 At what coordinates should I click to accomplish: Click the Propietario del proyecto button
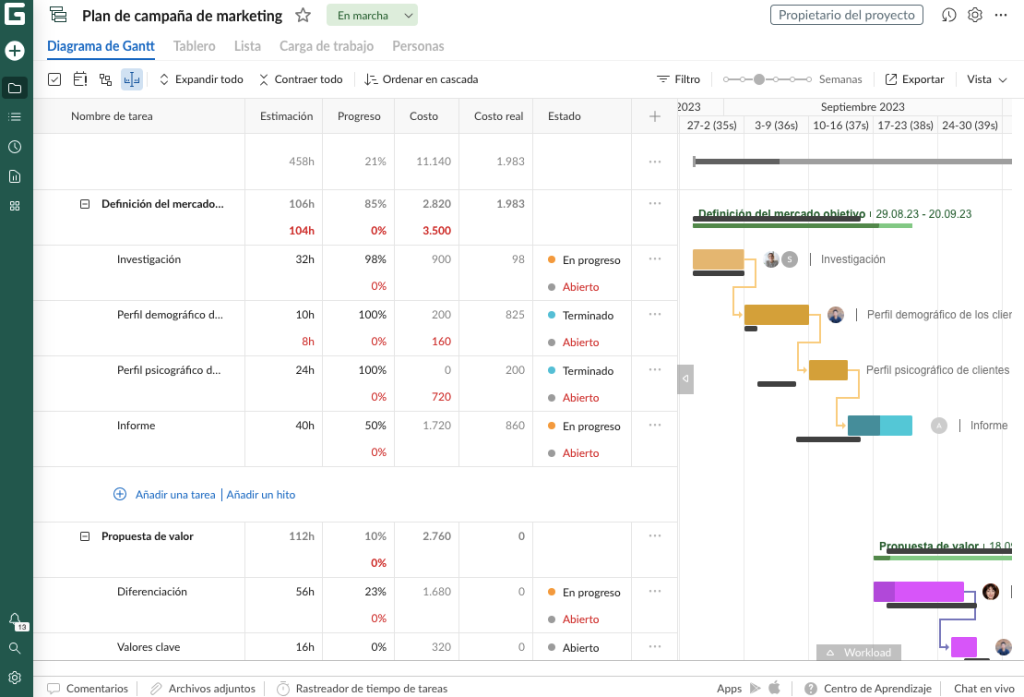pos(846,15)
